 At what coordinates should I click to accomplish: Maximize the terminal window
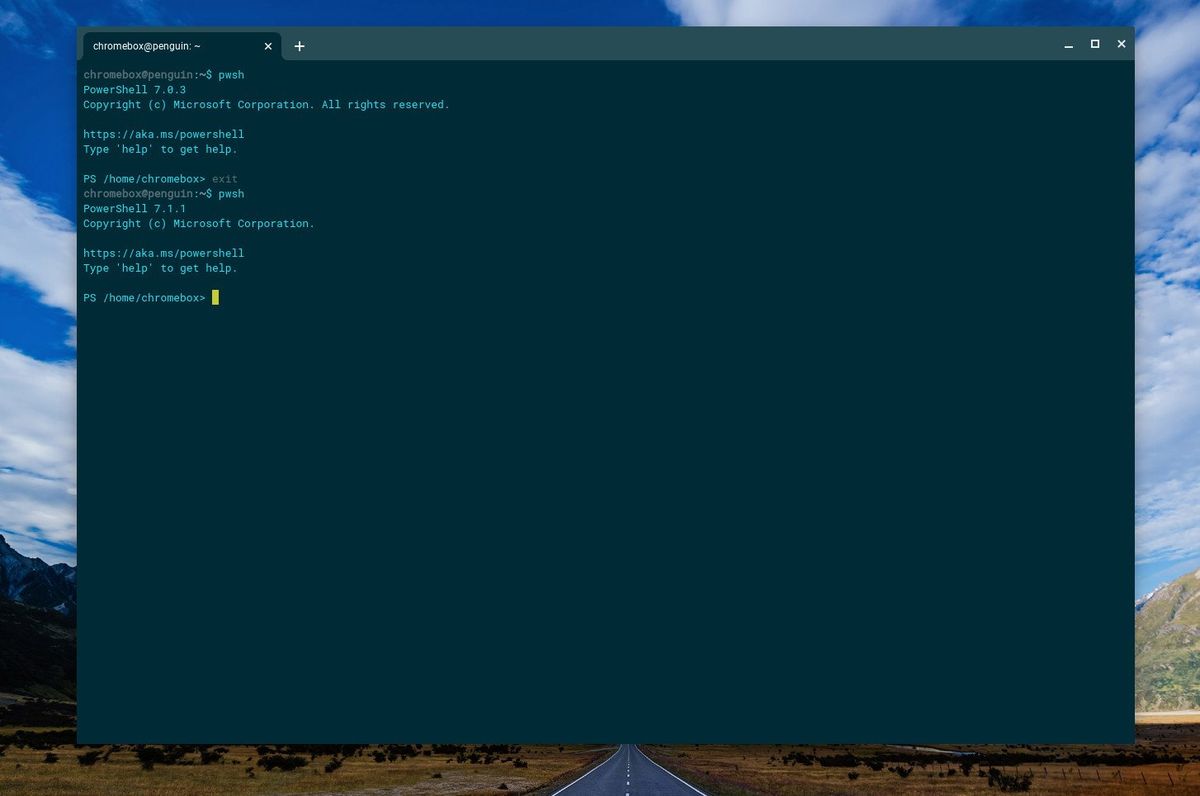pos(1095,44)
